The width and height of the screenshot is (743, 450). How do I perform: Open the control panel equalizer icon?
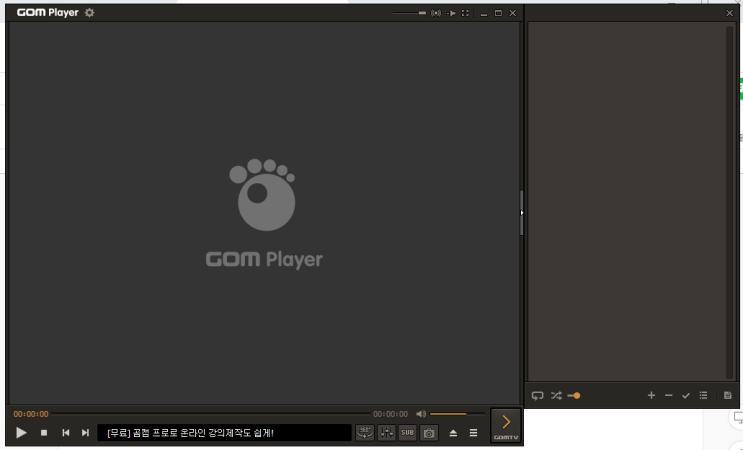(387, 432)
